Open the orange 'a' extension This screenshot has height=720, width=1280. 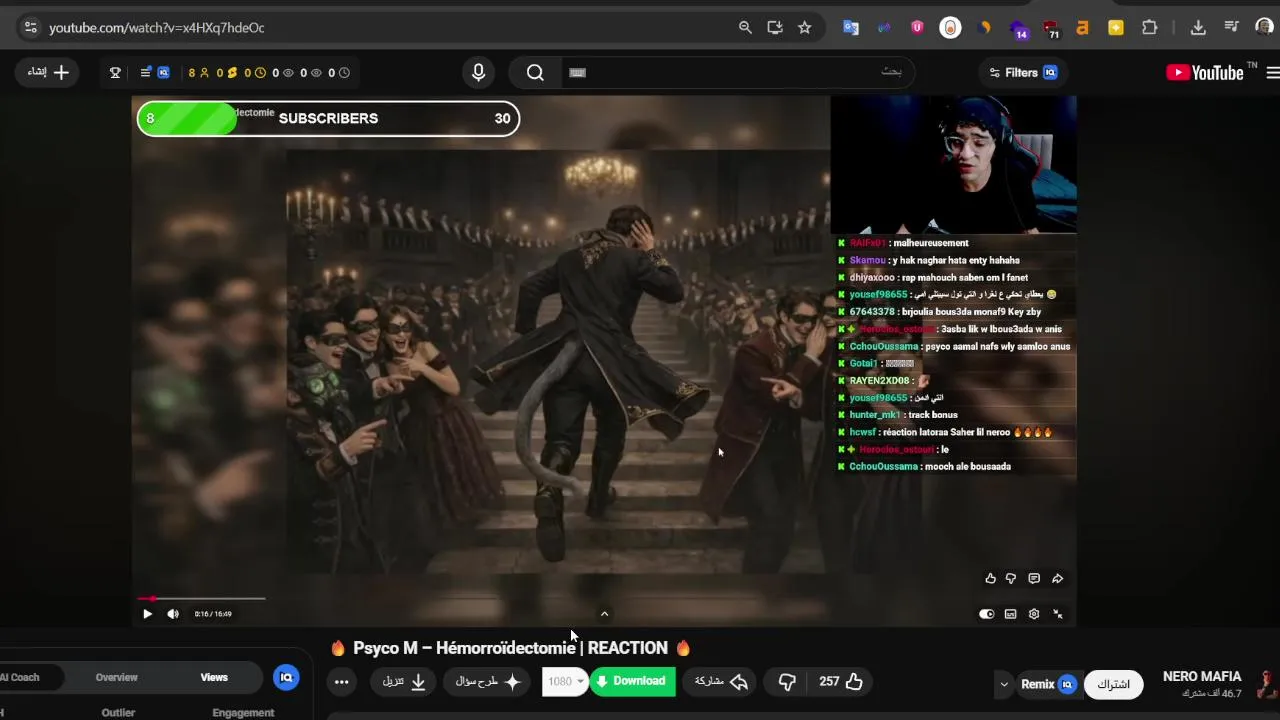[x=1082, y=28]
